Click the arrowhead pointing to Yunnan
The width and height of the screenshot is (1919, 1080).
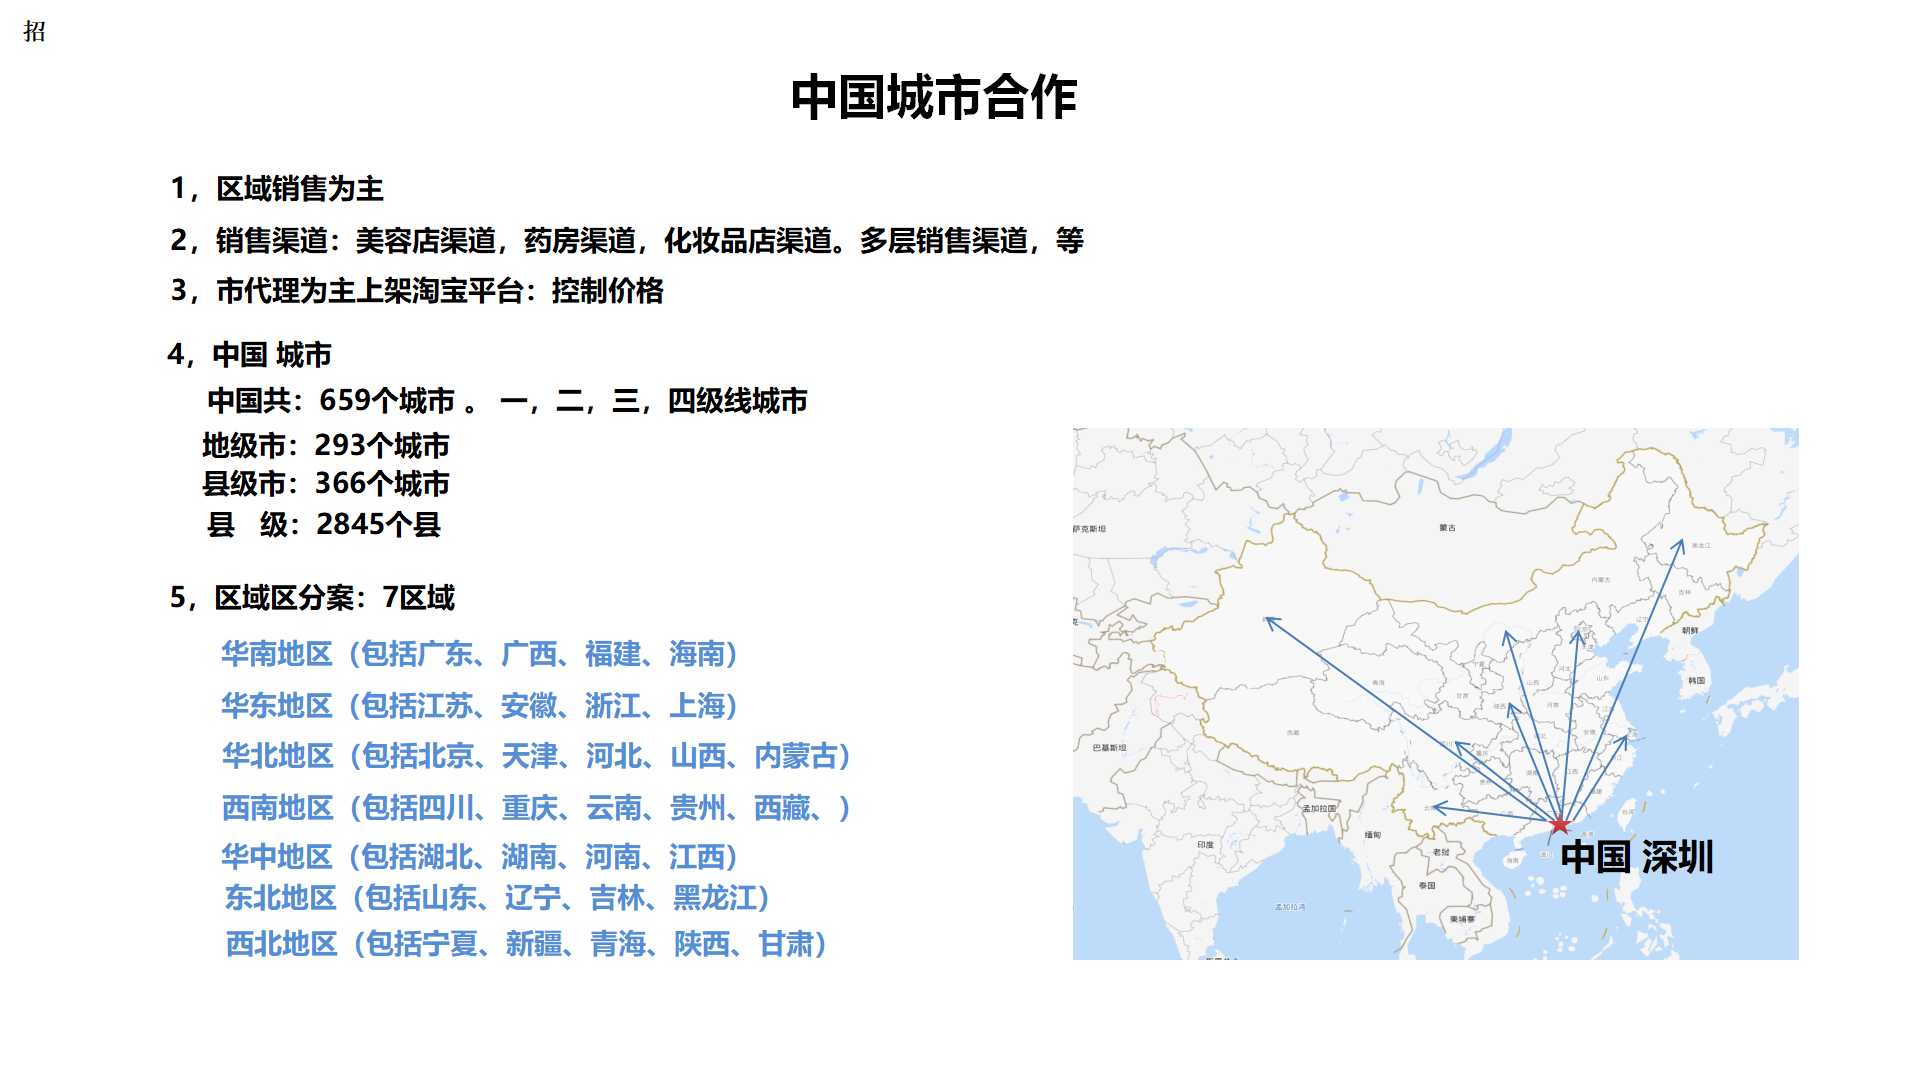point(1437,807)
